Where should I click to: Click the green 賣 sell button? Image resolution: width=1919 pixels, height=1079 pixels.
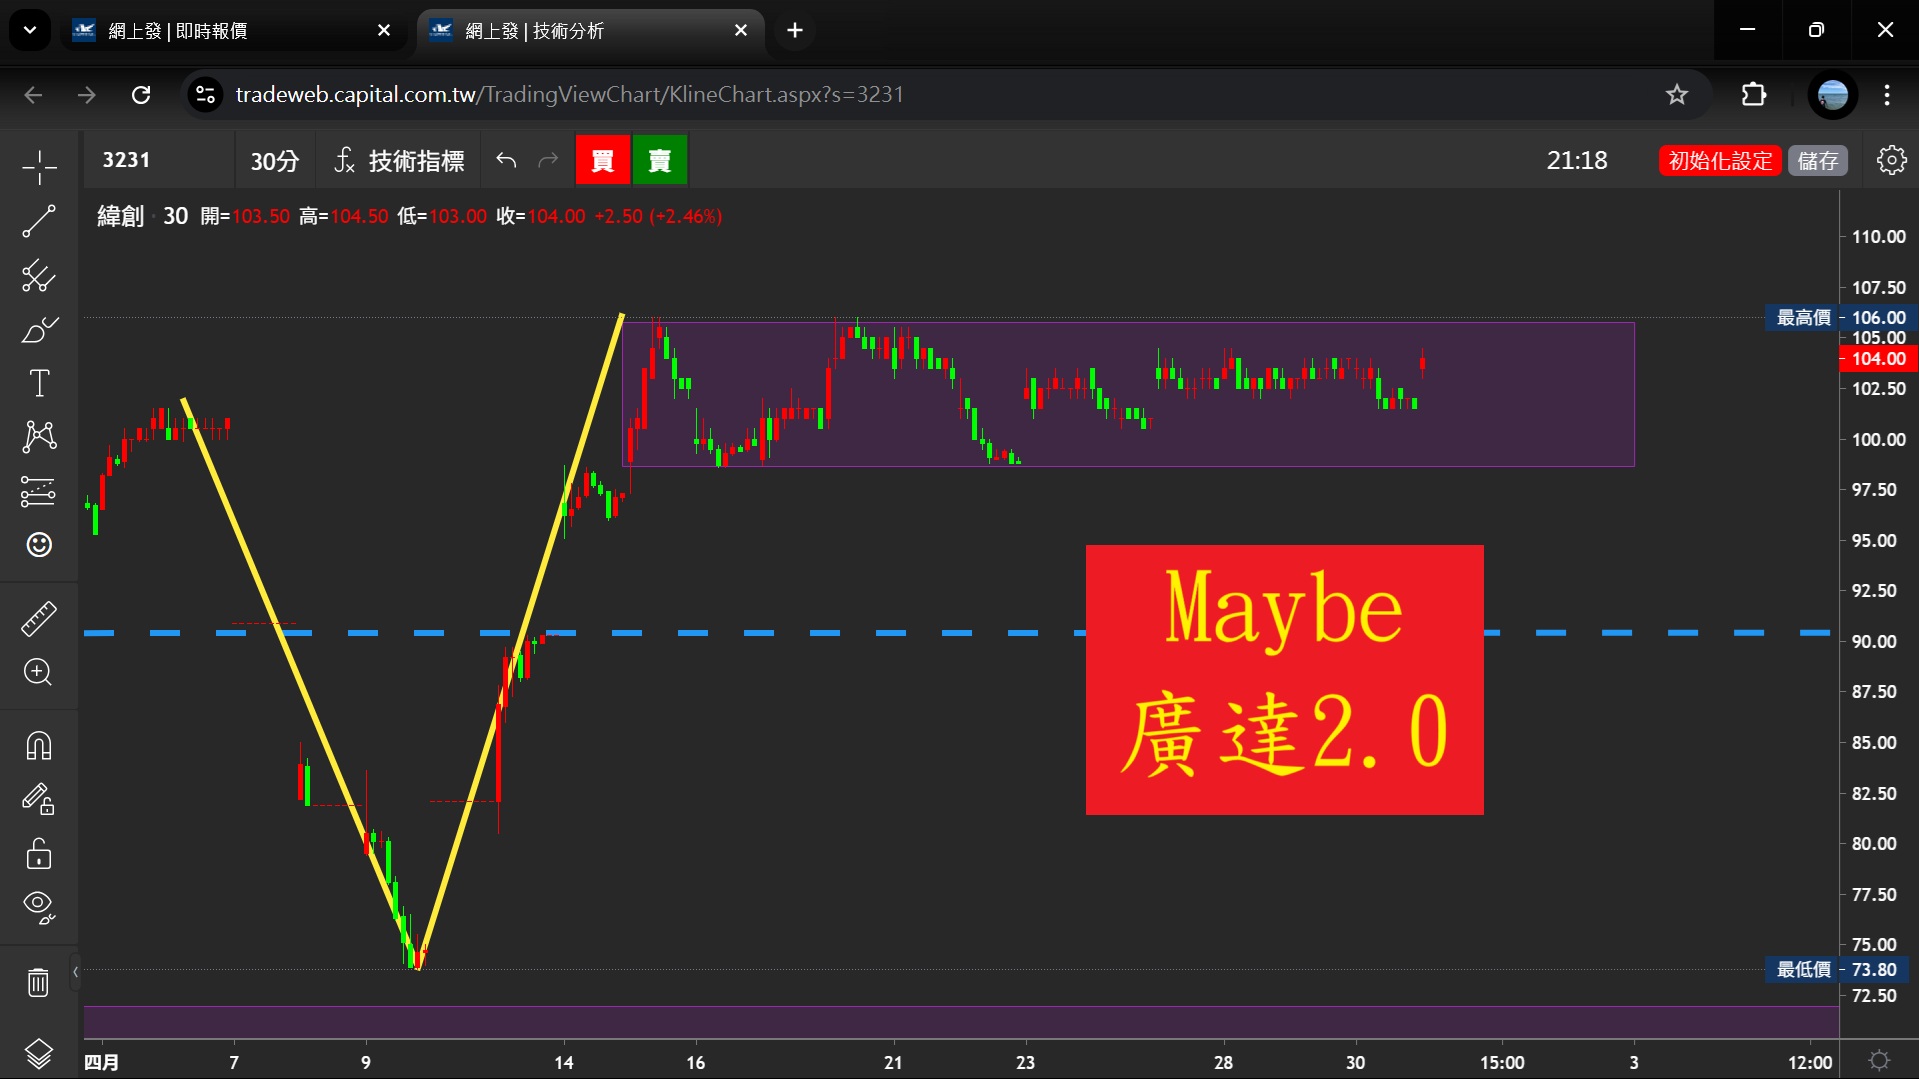point(659,161)
